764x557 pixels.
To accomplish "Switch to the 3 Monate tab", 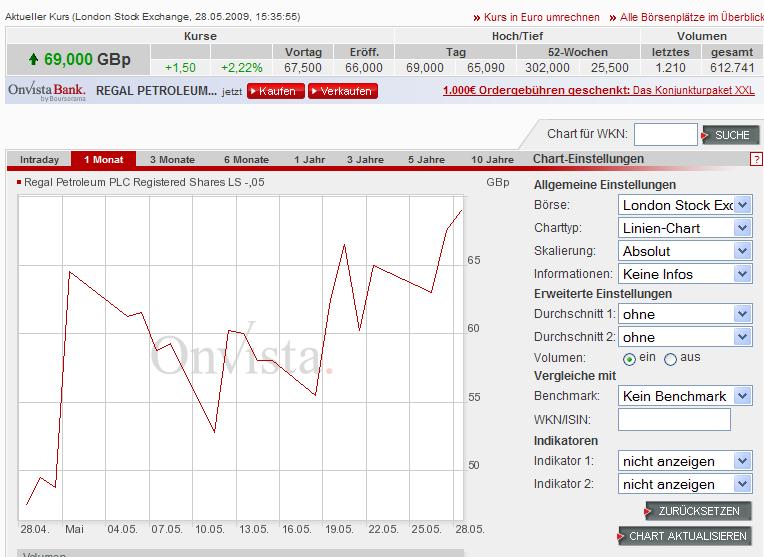I will point(172,159).
